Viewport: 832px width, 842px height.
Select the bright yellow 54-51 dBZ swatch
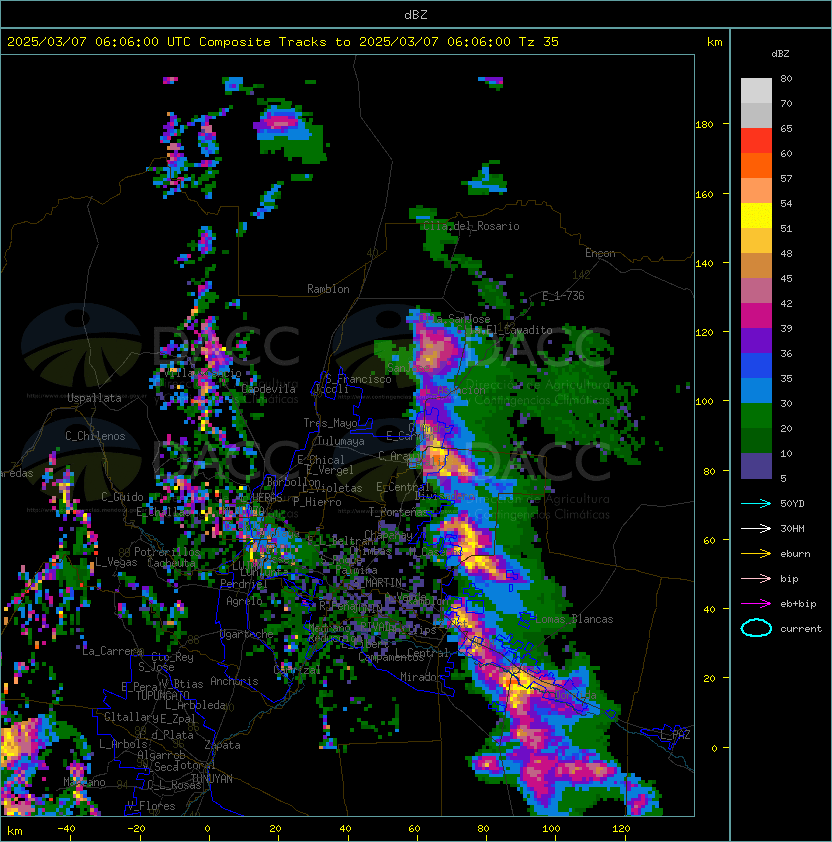coord(756,216)
